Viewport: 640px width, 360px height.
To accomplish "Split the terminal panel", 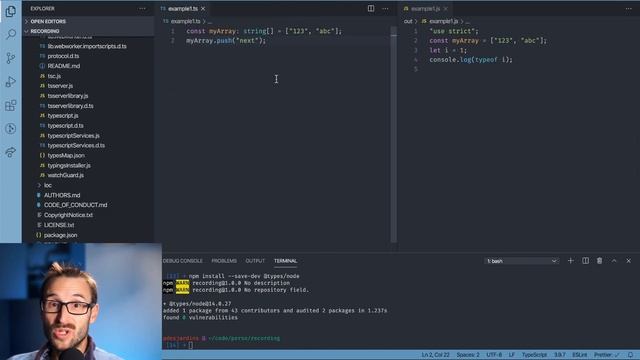I will coord(585,261).
